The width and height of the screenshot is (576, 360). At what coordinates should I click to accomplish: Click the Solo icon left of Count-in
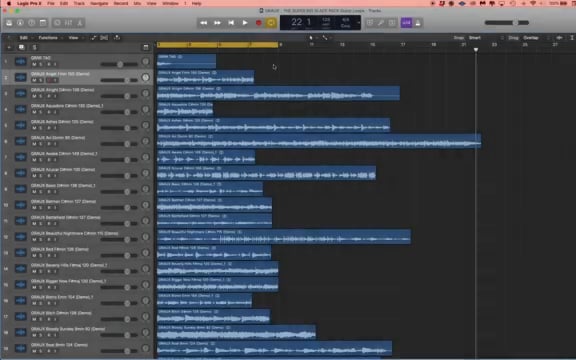click(392, 23)
